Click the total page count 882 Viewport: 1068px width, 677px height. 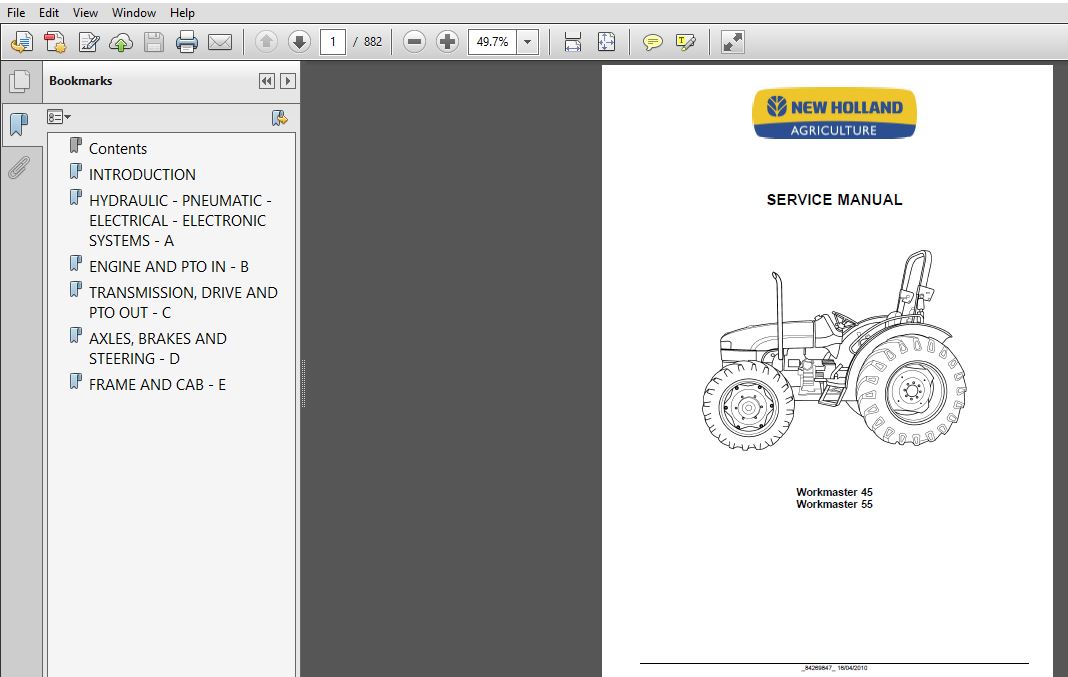pyautogui.click(x=373, y=42)
